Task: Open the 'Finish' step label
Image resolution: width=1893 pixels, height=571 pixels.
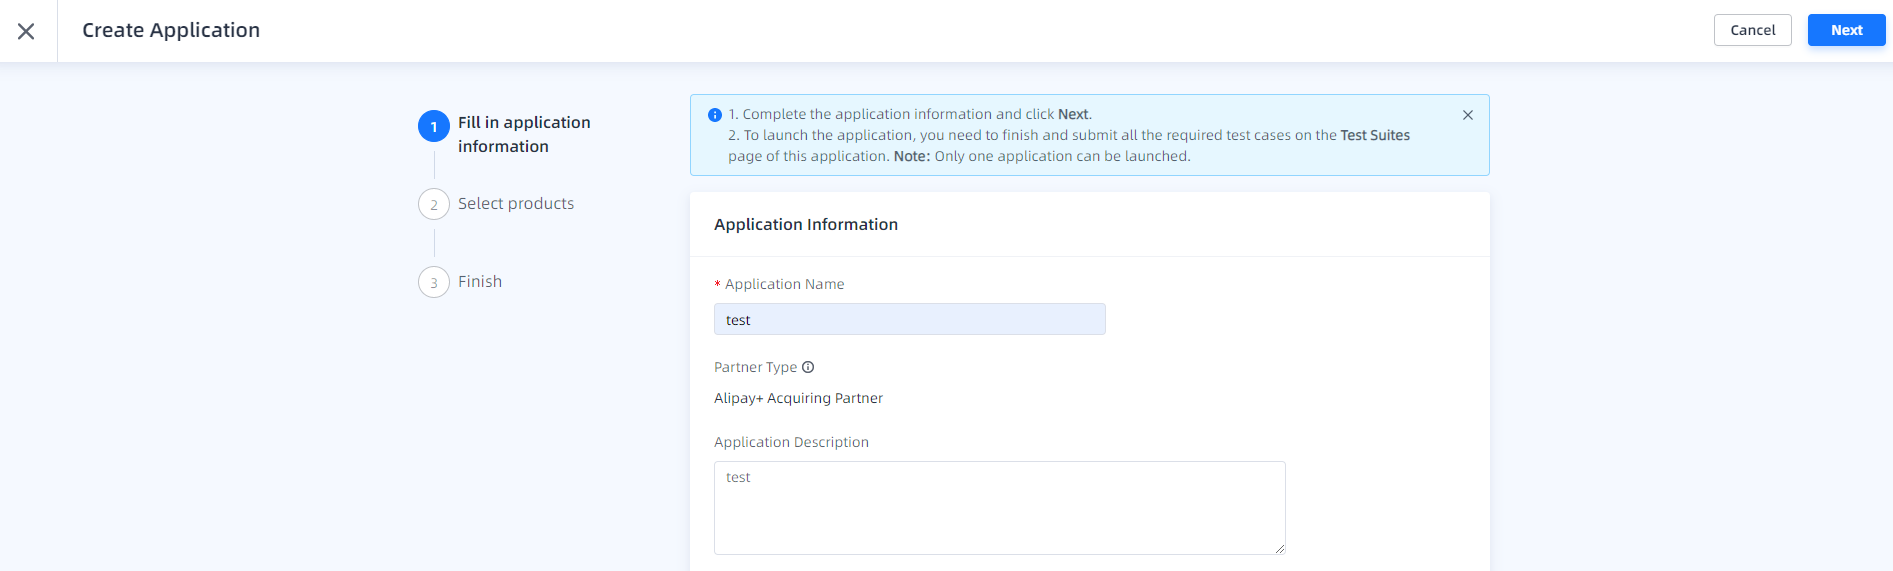Action: 480,282
